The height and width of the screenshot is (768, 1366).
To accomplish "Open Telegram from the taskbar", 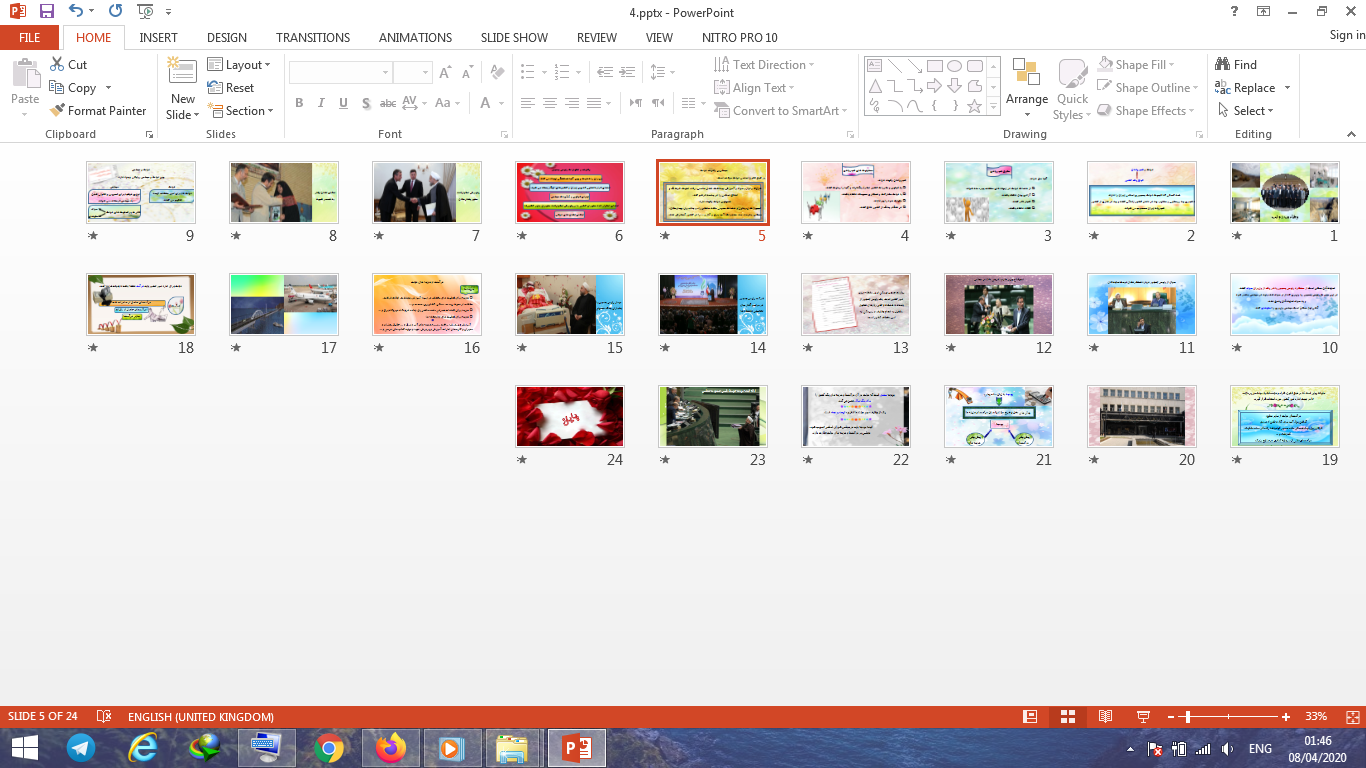I will click(81, 748).
